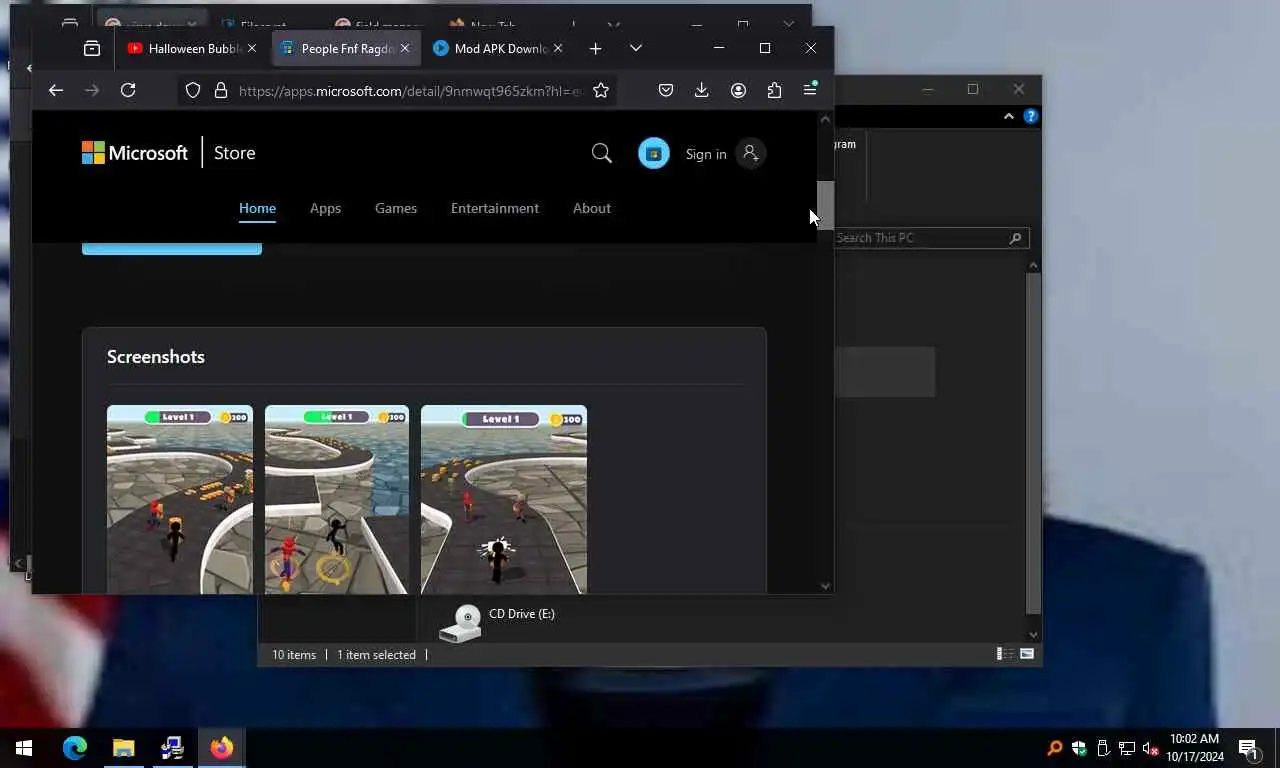The image size is (1280, 768).
Task: Switch to People Fnf Ragdoll tab
Action: (x=345, y=48)
